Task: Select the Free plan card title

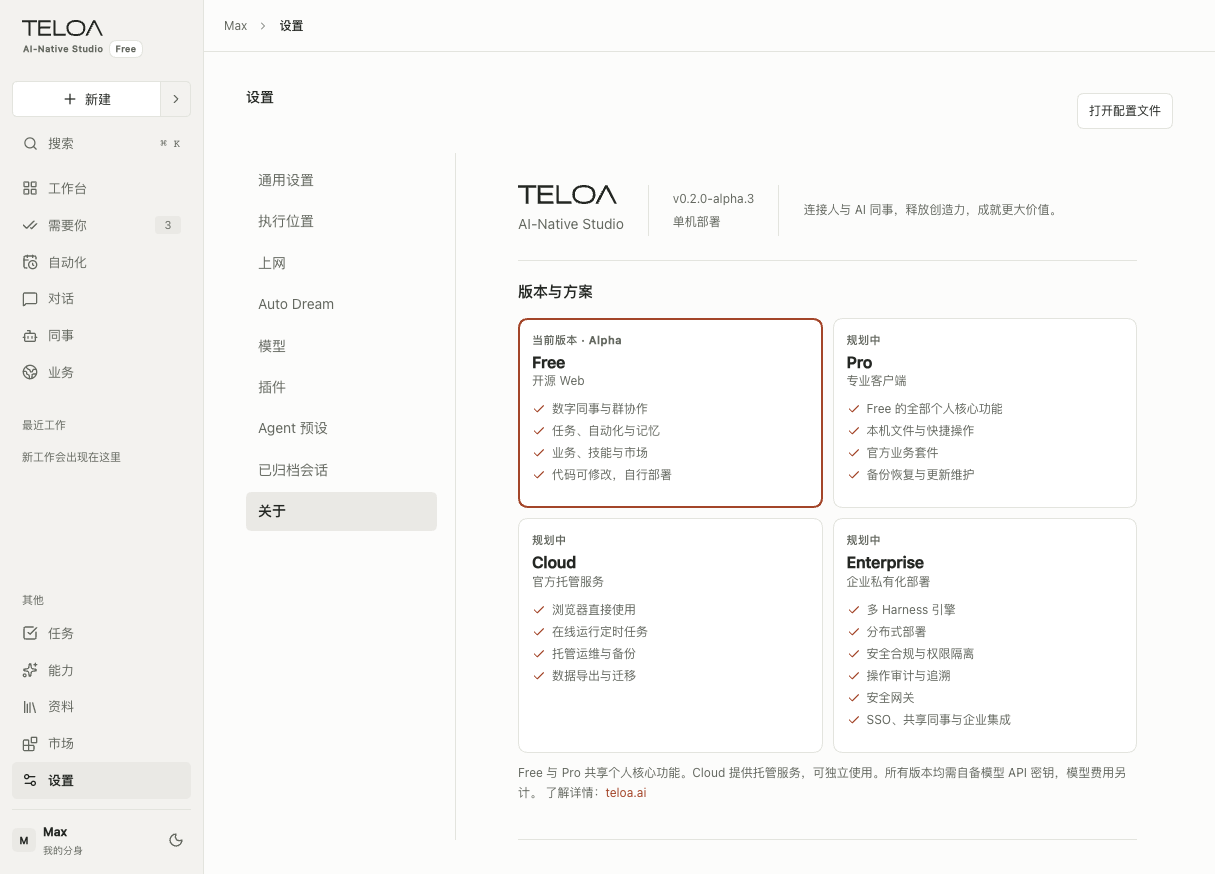Action: [x=549, y=362]
